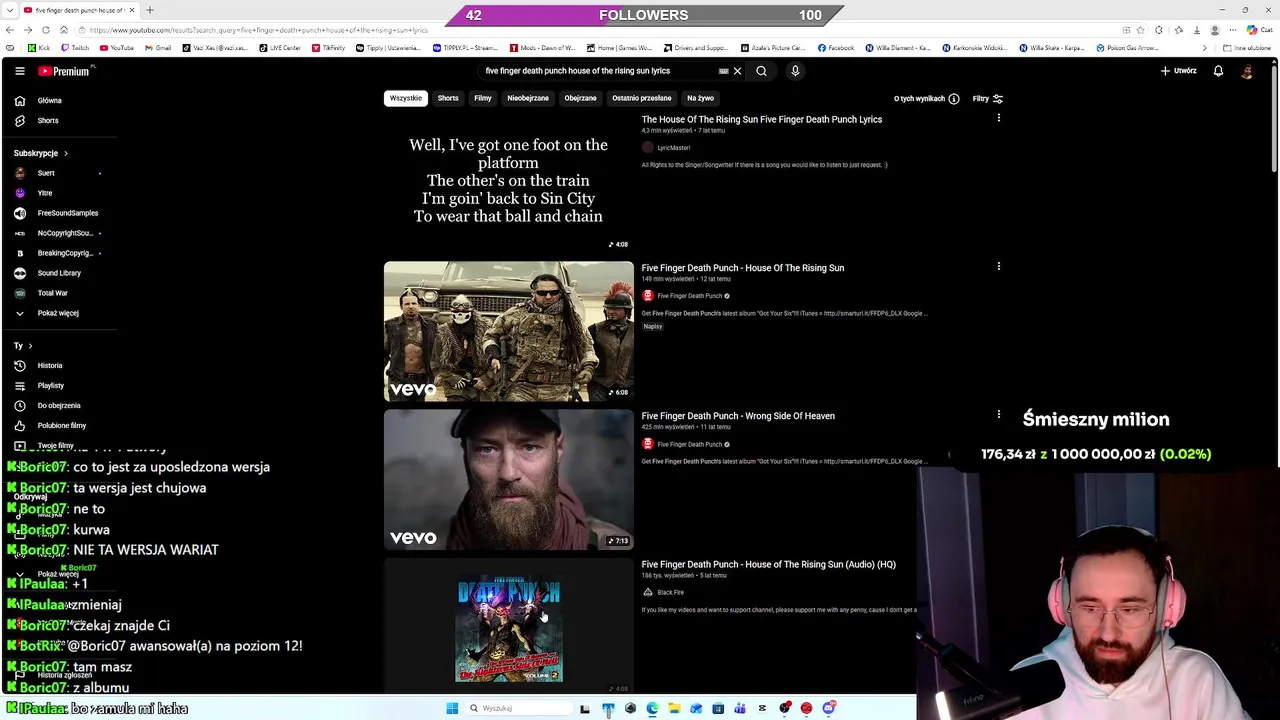Open the Facebook bookmark
The height and width of the screenshot is (720, 1280).
(836, 48)
